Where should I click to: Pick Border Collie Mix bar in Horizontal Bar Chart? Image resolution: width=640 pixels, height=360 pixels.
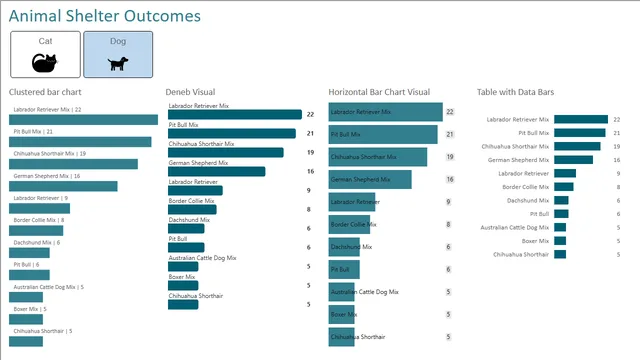(349, 224)
